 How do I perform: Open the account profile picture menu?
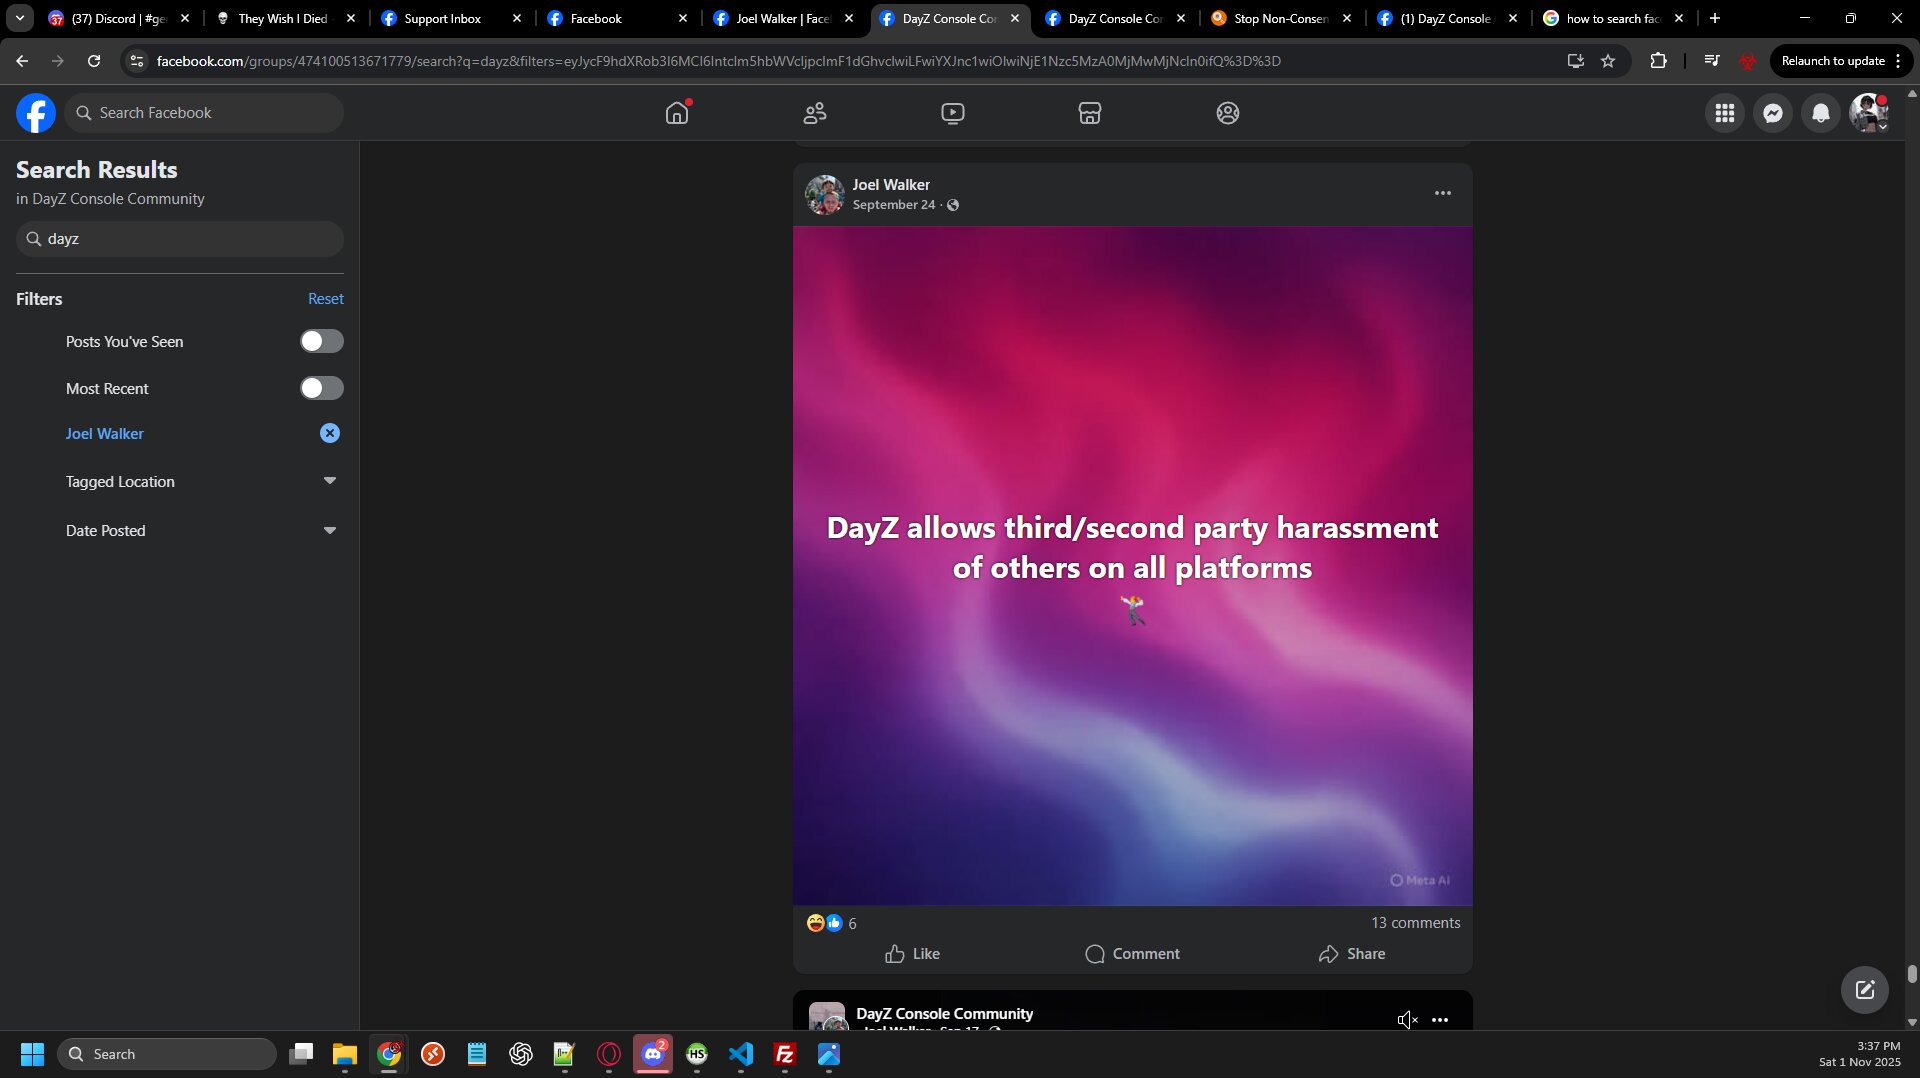tap(1869, 113)
